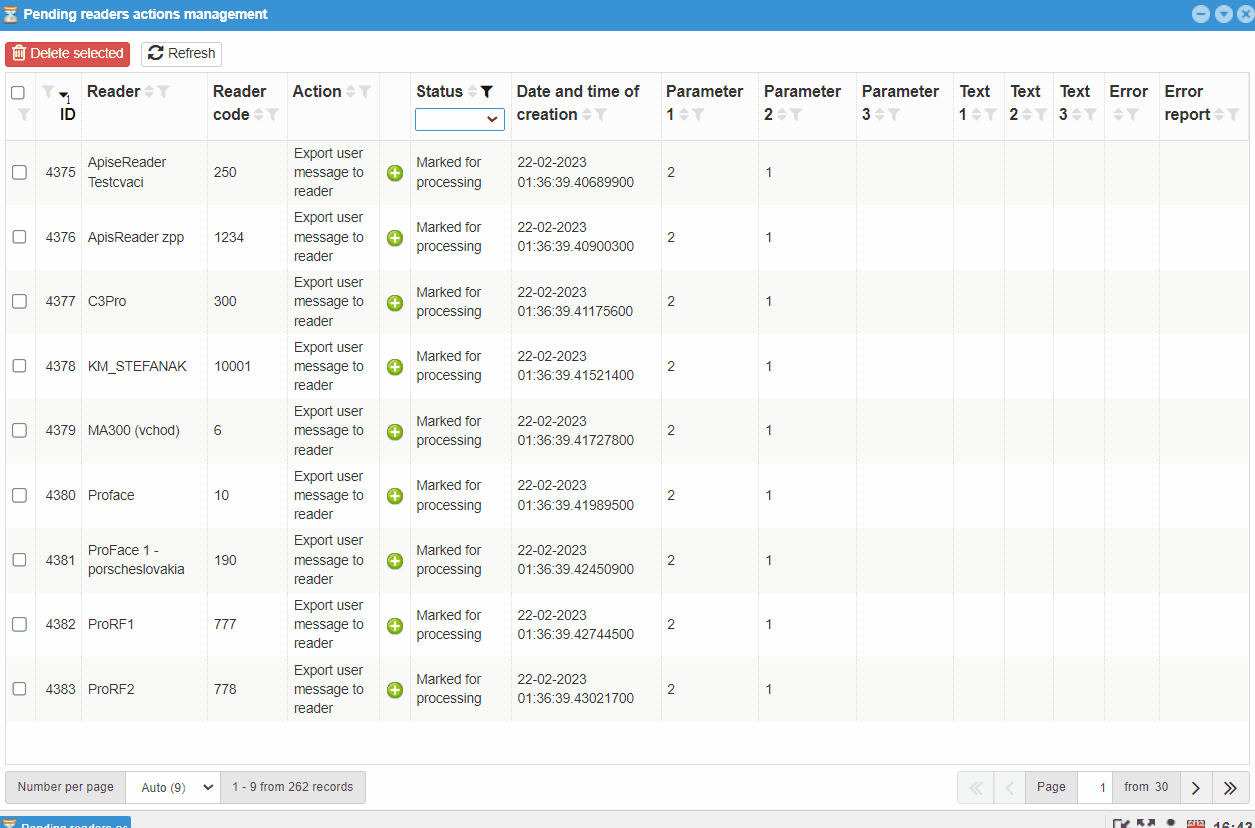This screenshot has width=1255, height=828.
Task: Select the checkbox for row 4379 MA300 (vchod)
Action: [x=19, y=430]
